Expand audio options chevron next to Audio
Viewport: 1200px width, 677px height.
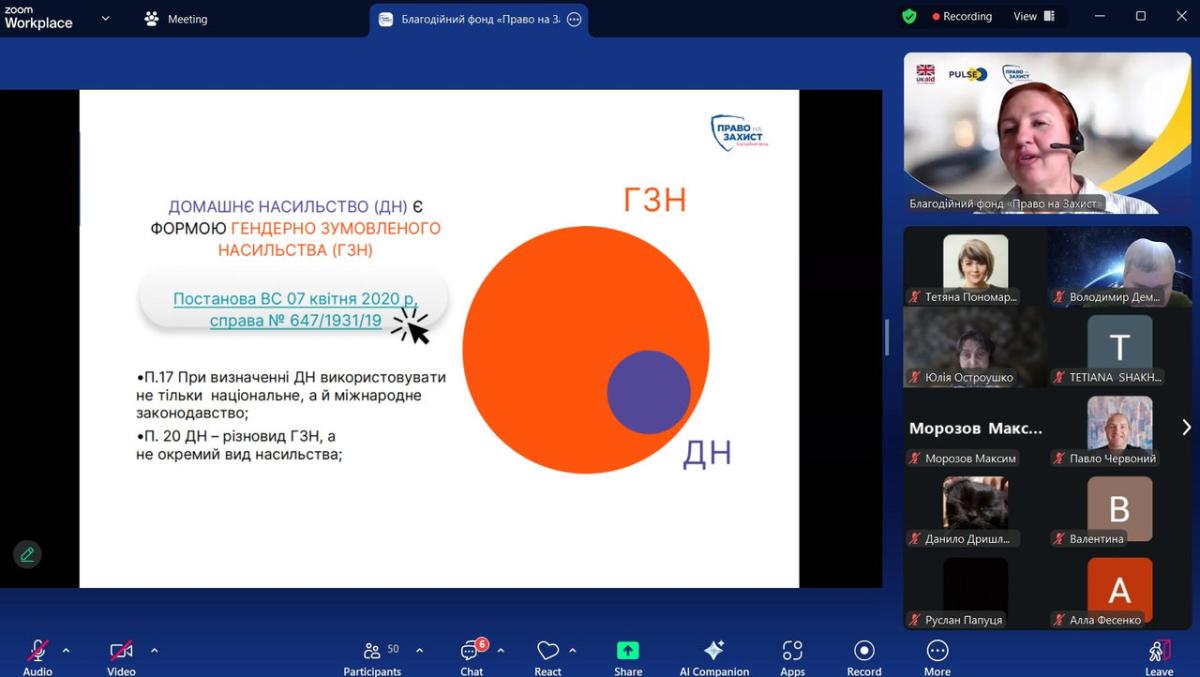66,650
